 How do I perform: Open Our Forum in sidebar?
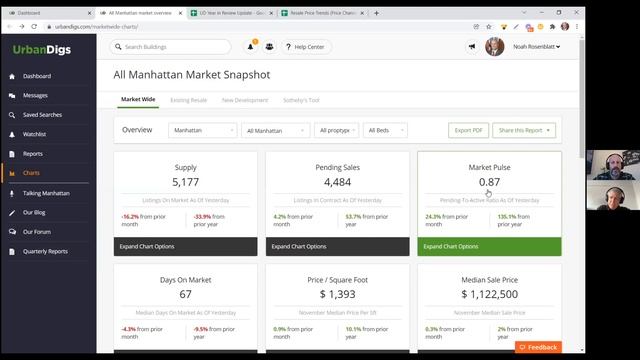[37, 231]
